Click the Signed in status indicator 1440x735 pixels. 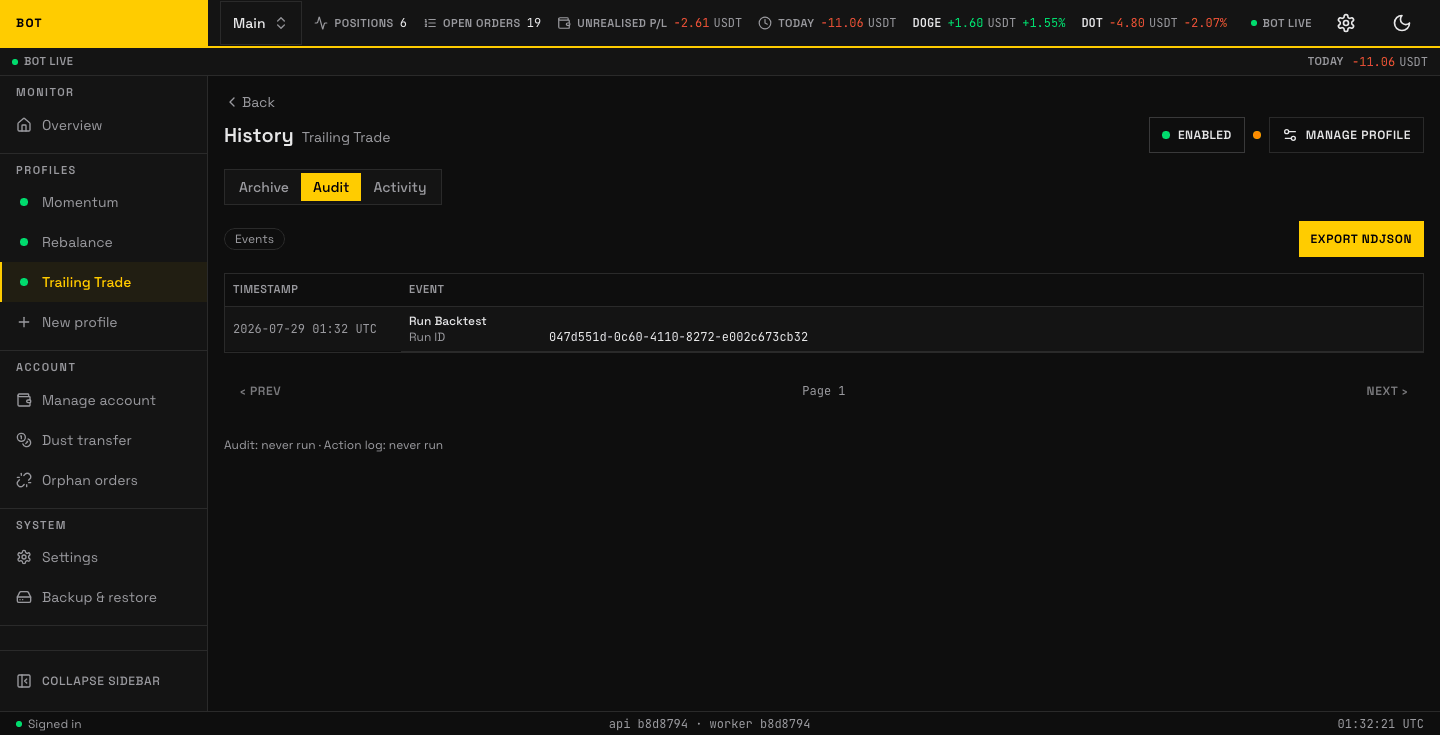[49, 724]
